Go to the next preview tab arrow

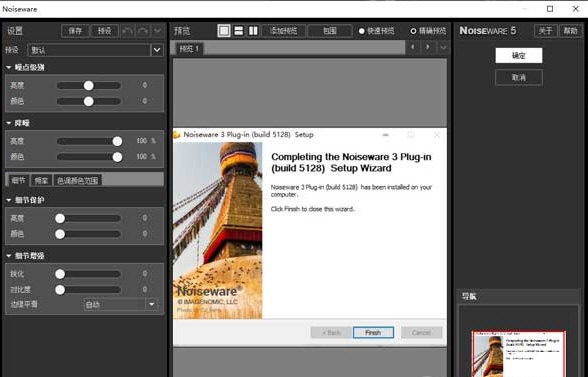pos(428,48)
